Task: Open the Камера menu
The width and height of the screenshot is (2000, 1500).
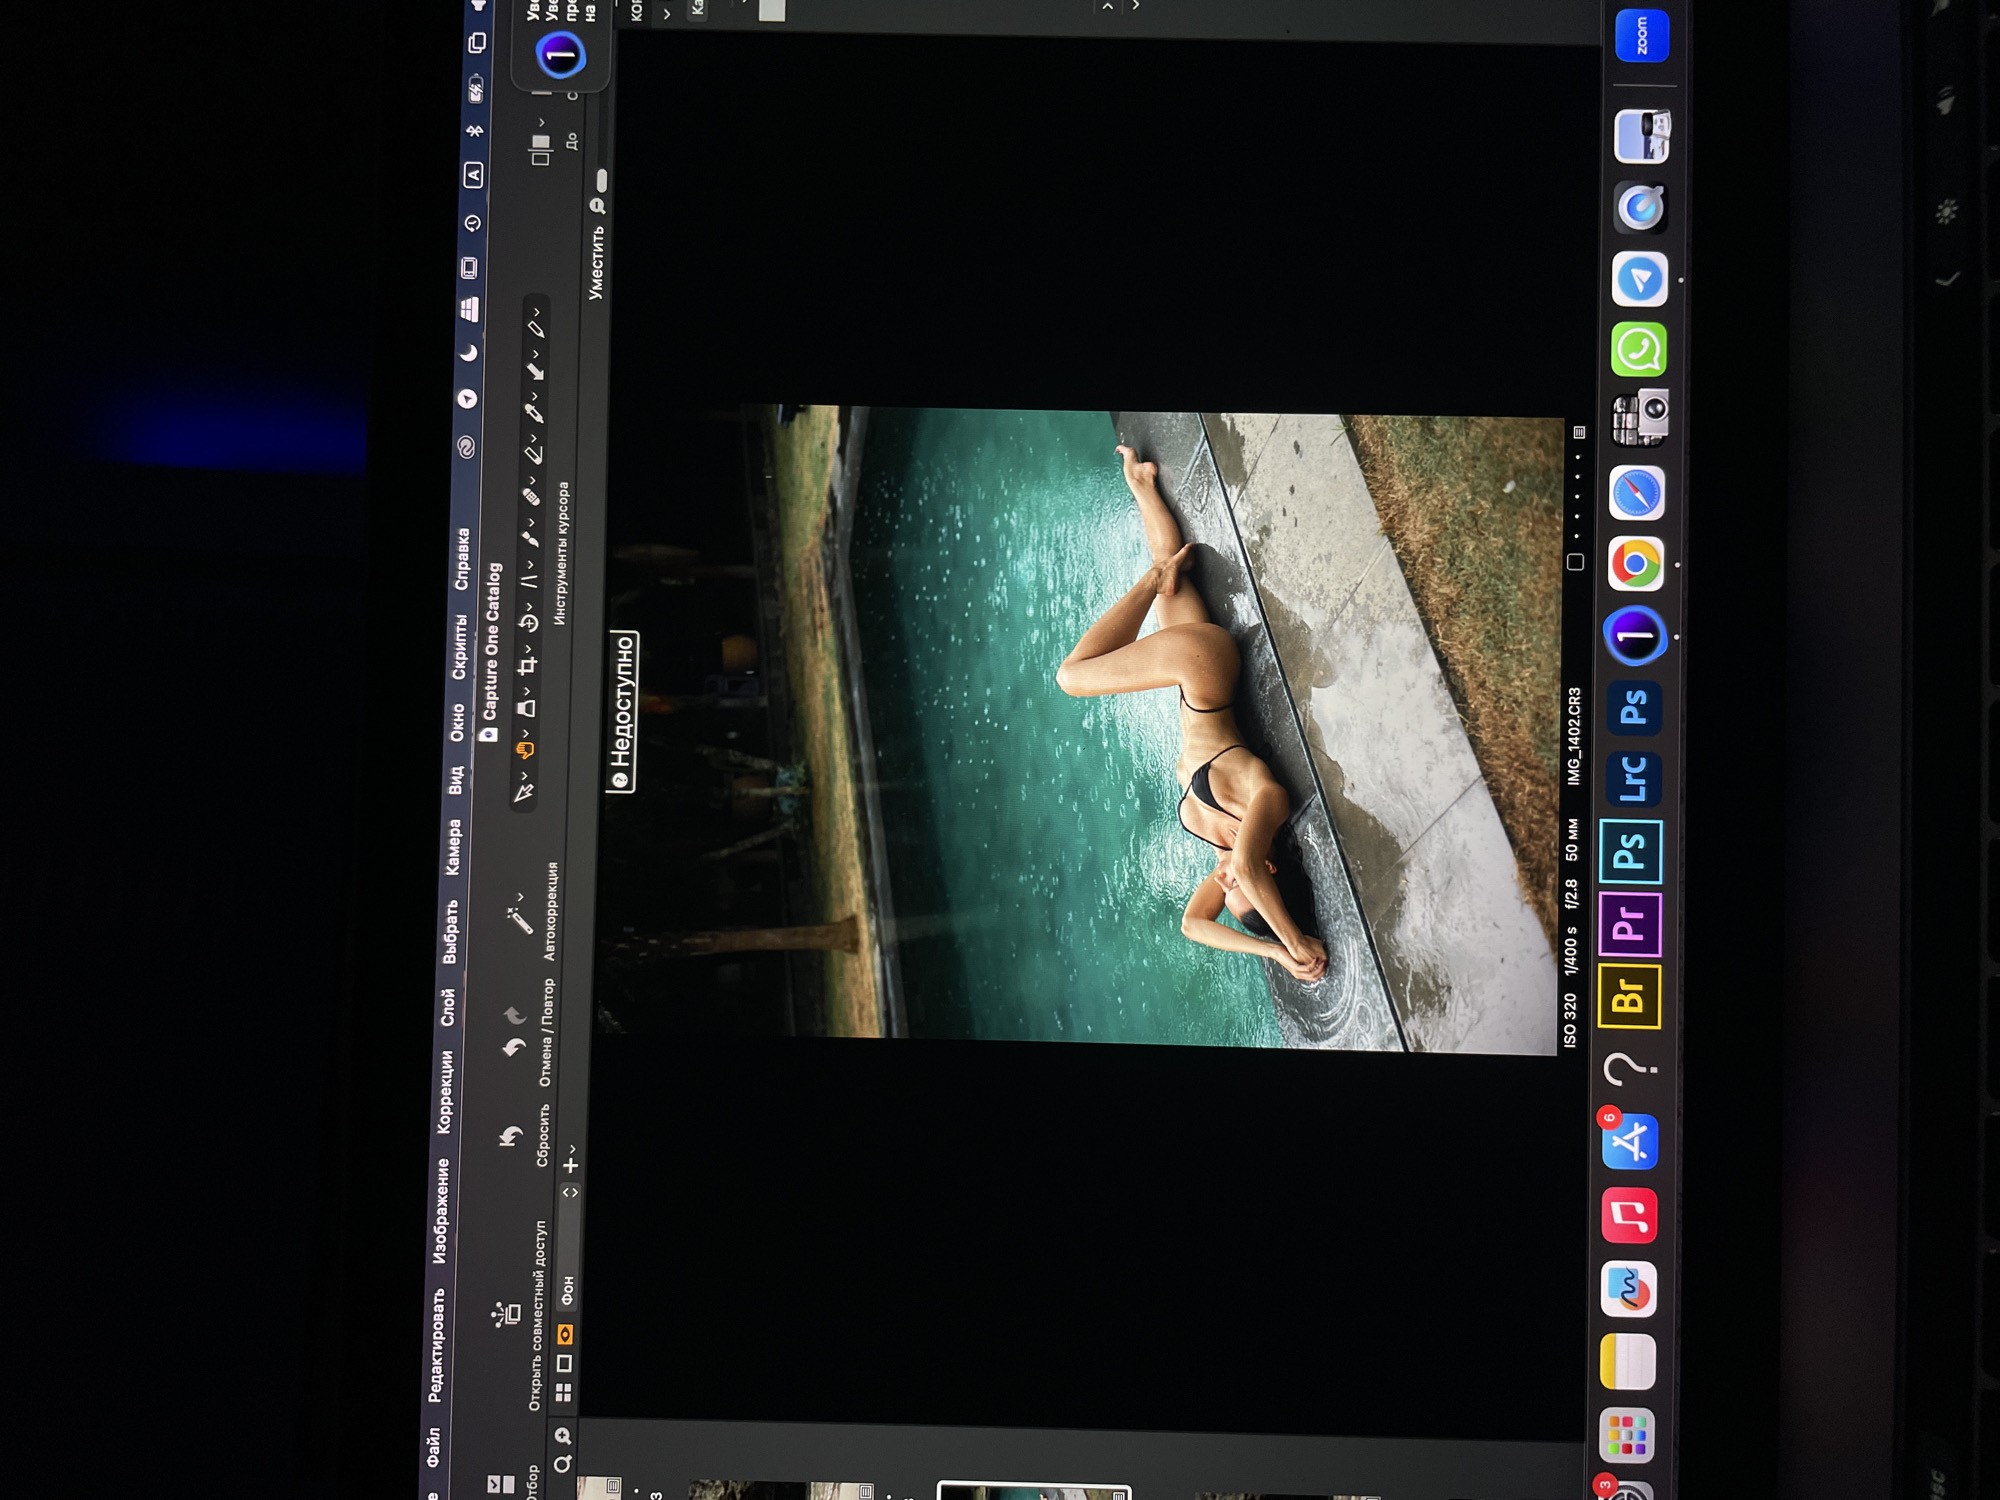Action: coord(453,848)
